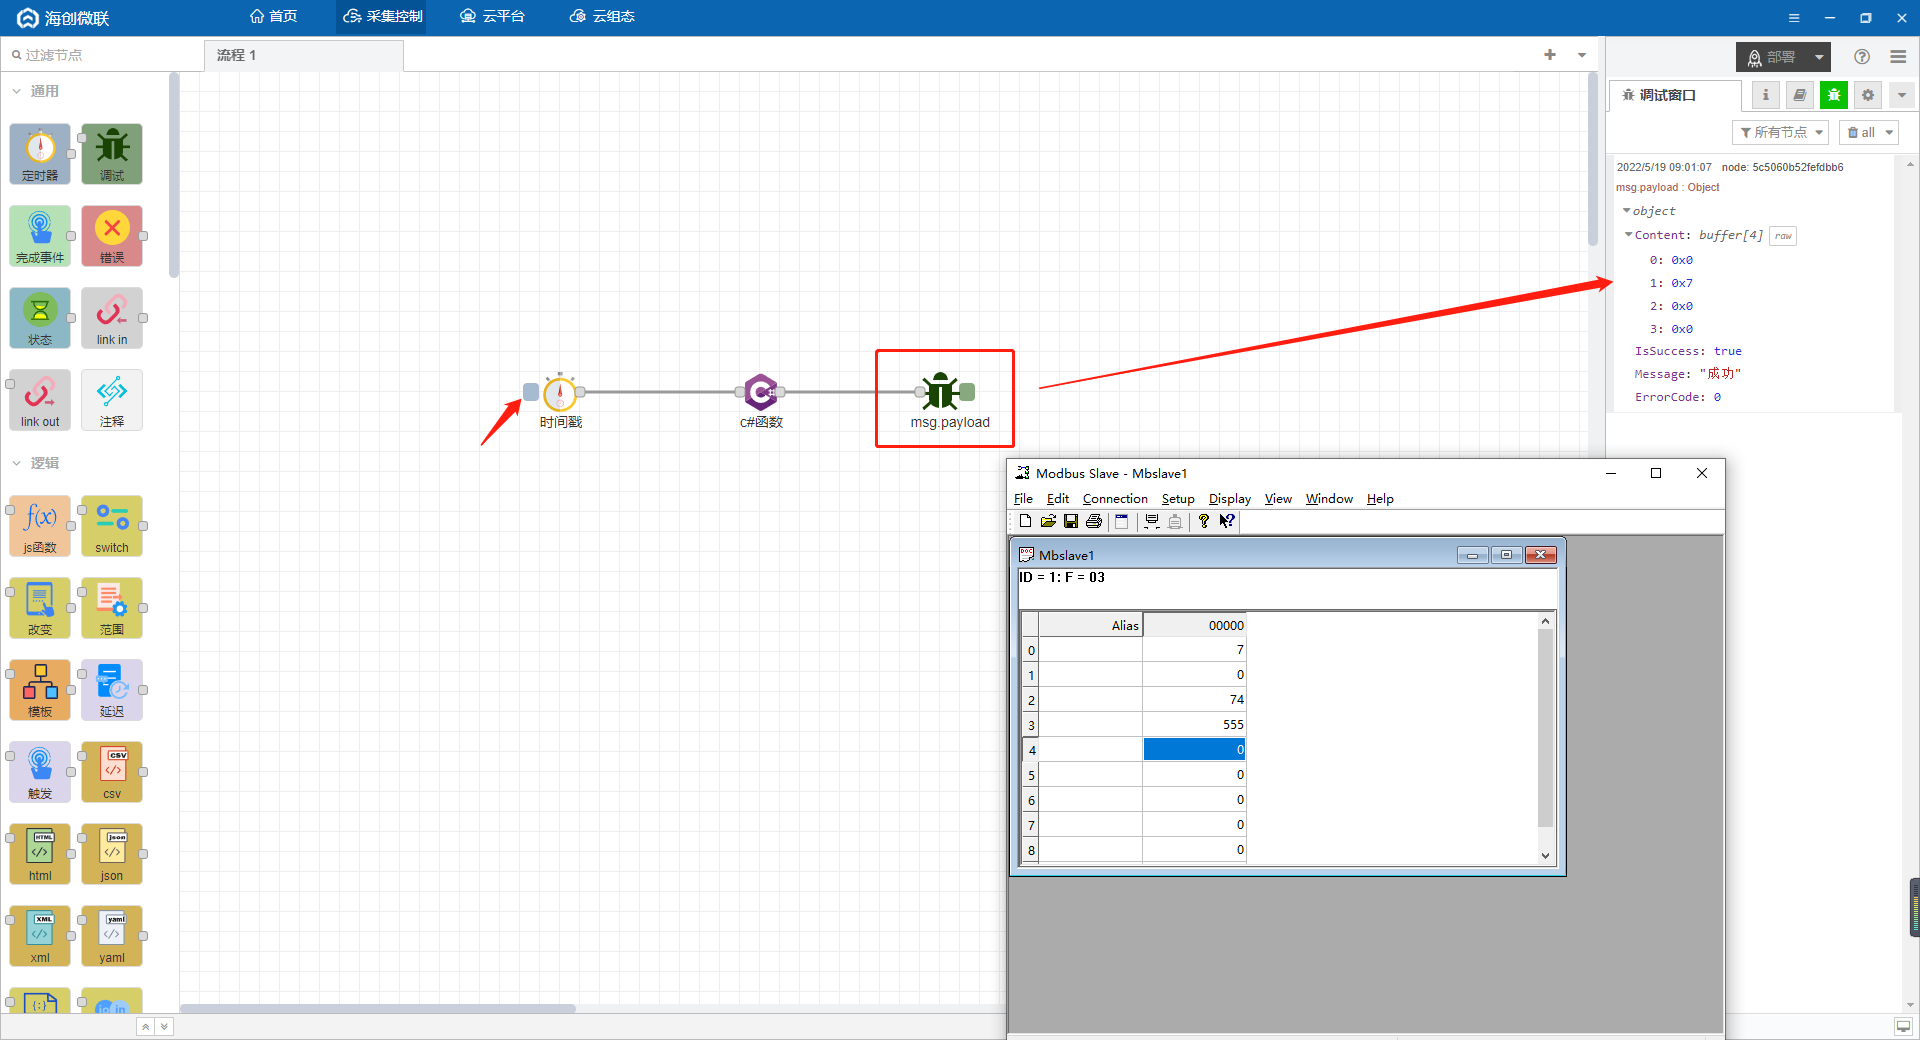Collapse the 通用 palette category
Viewport: 1920px width, 1040px height.
tap(36, 91)
